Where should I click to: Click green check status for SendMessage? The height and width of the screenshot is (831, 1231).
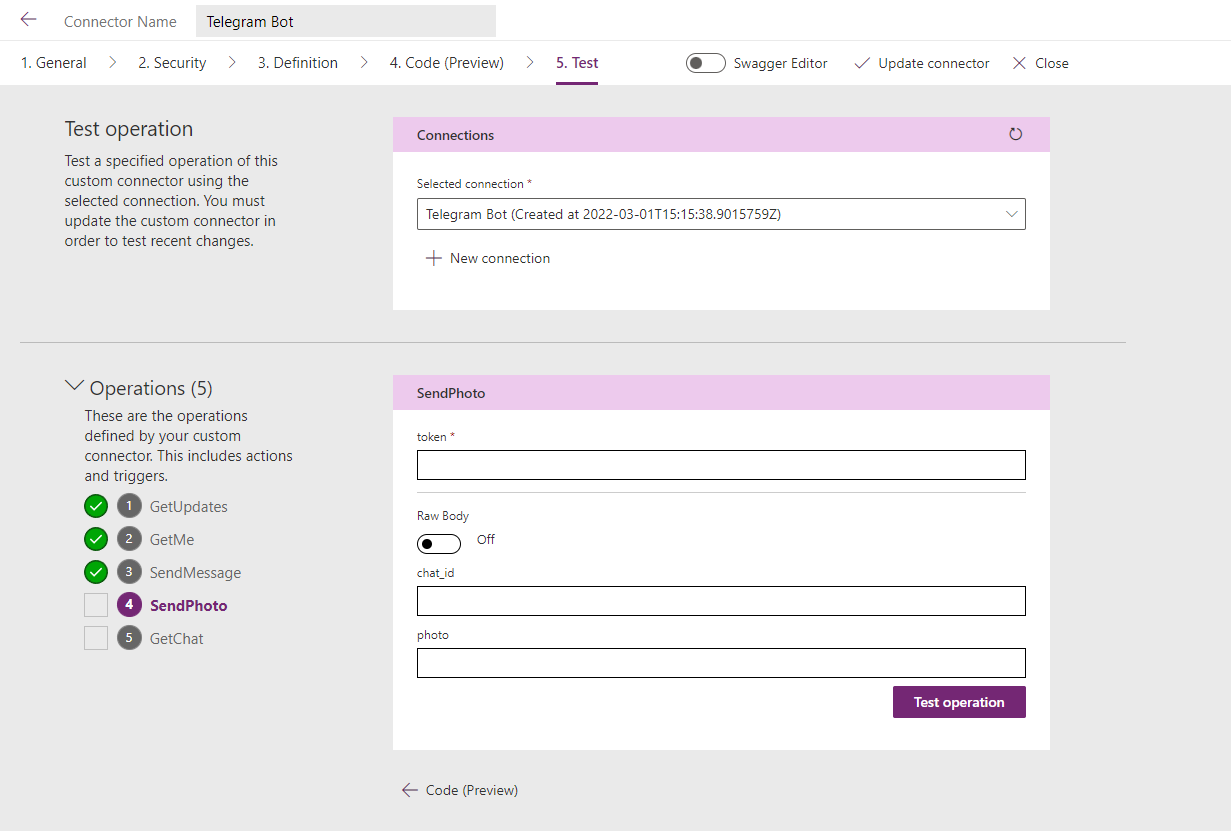click(x=96, y=572)
